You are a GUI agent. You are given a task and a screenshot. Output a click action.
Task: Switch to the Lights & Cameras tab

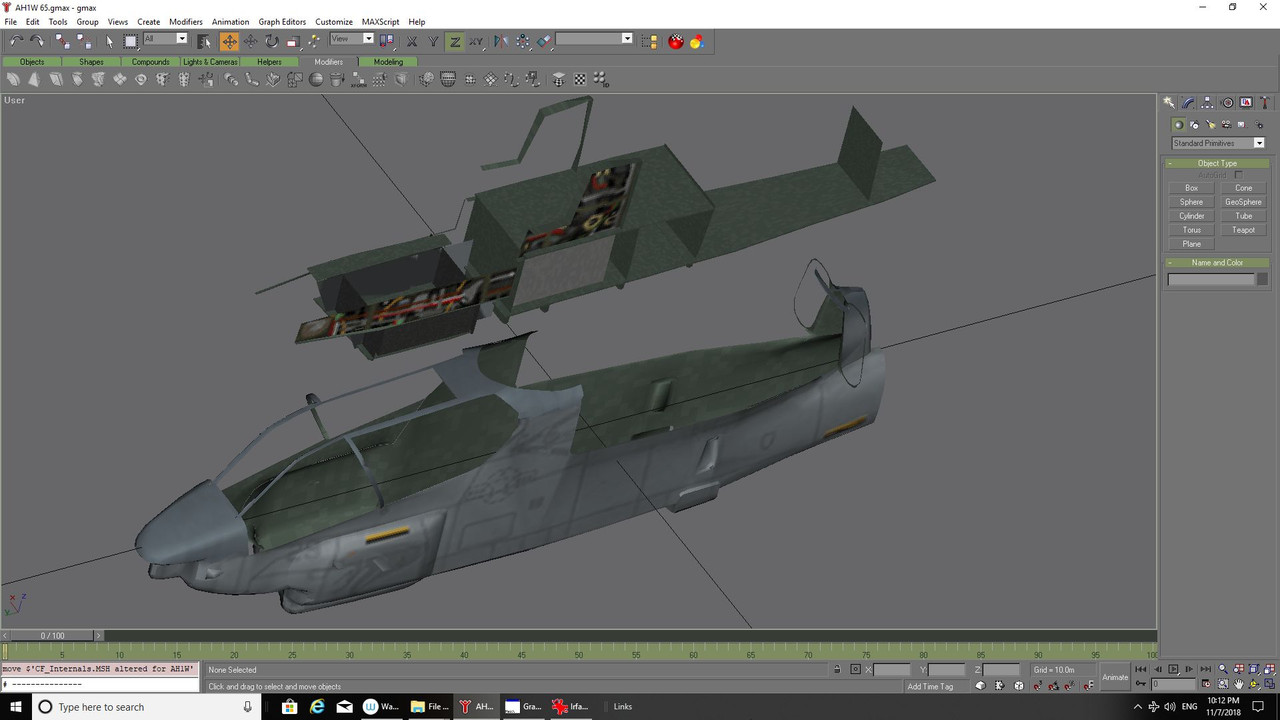210,62
